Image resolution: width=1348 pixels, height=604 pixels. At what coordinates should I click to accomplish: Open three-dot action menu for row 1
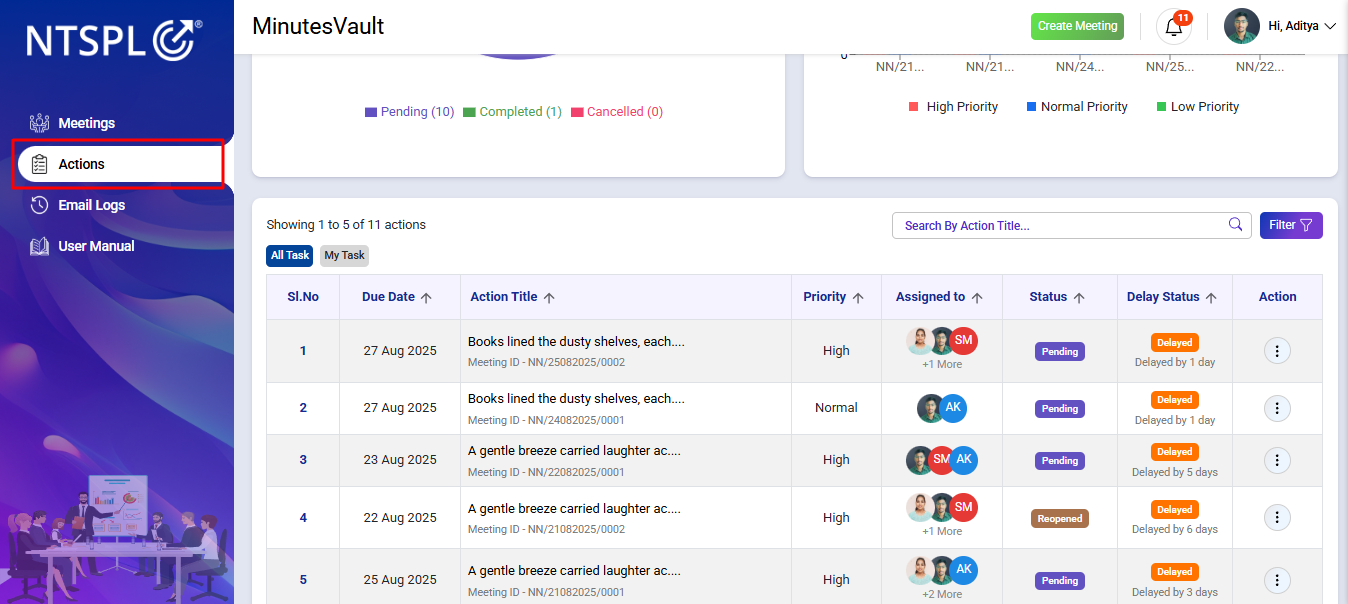(1277, 351)
